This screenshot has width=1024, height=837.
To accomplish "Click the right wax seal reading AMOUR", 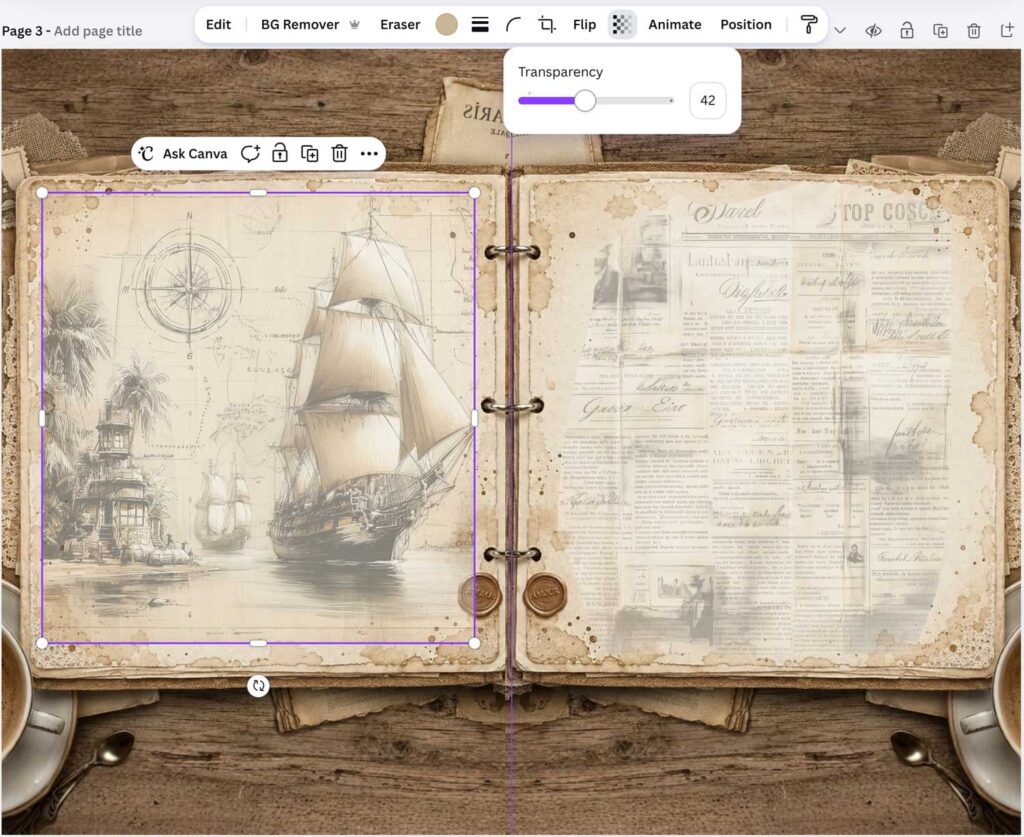I will 545,594.
